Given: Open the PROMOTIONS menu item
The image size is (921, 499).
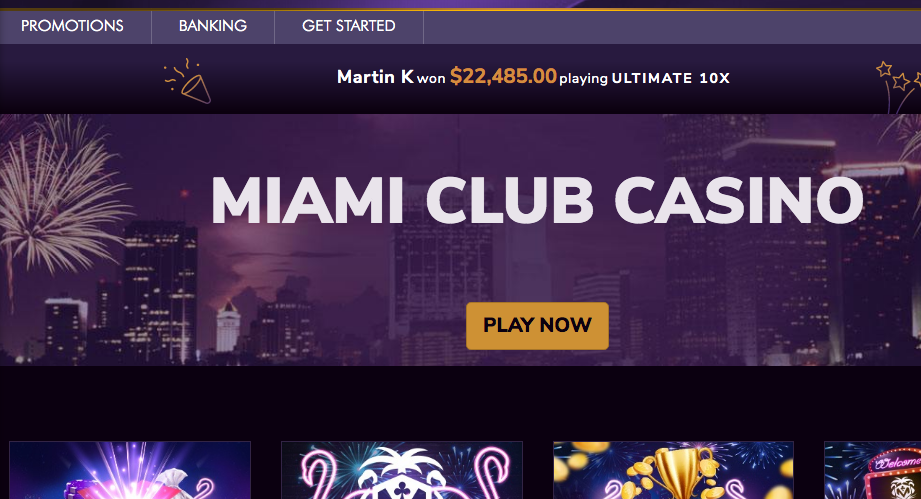Looking at the screenshot, I should point(72,26).
